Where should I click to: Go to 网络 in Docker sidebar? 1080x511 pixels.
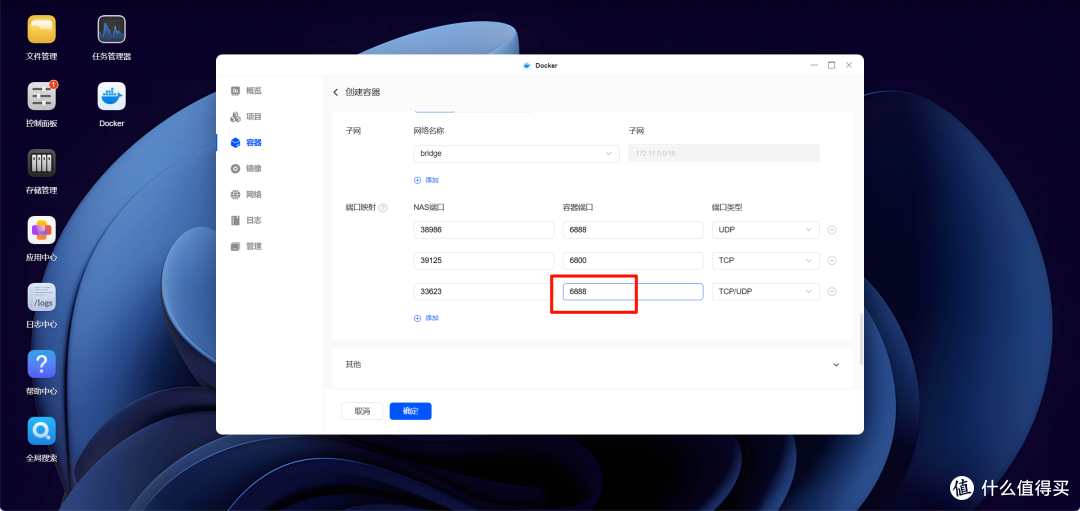coord(246,194)
